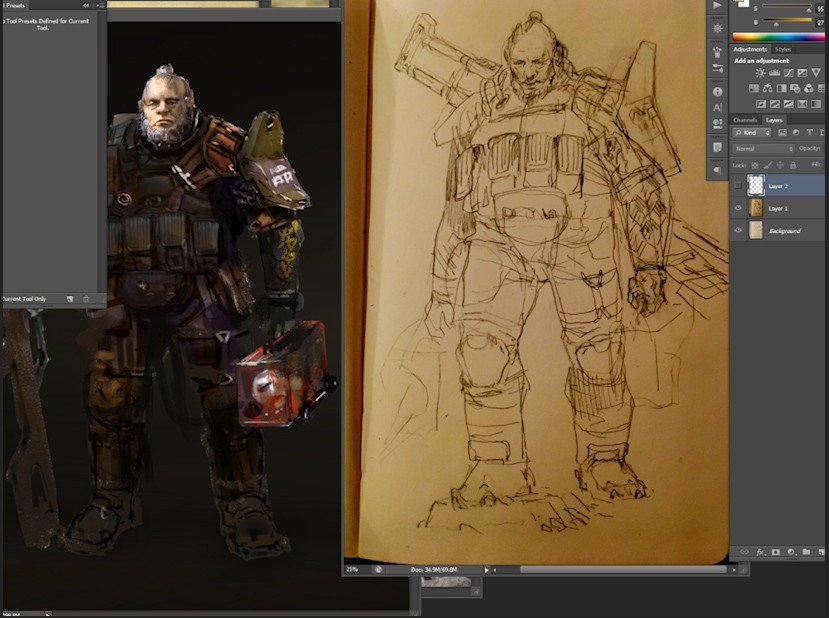Collapse the Tool Presets panel with double arrows
This screenshot has height=618, width=829.
click(x=86, y=5)
